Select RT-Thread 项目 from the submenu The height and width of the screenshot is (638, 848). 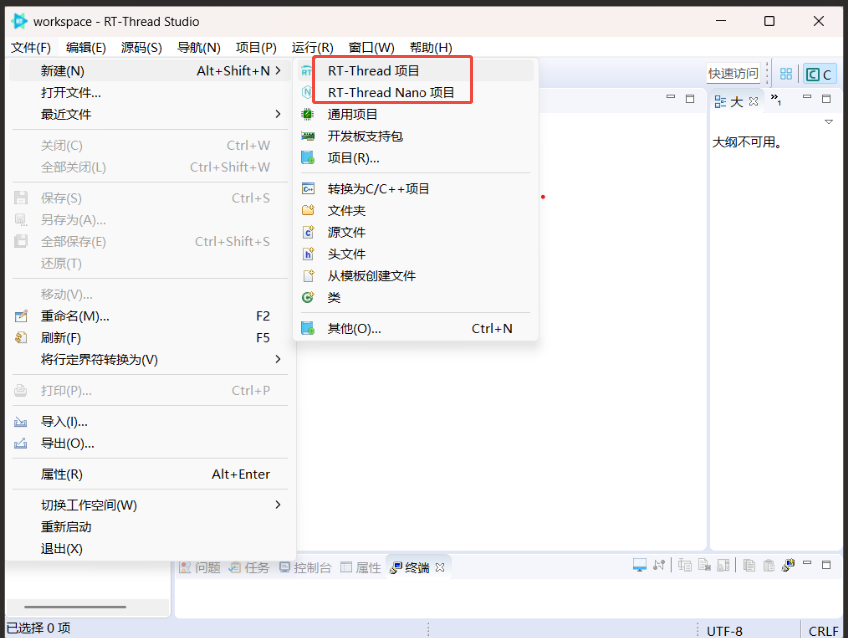[x=373, y=71]
